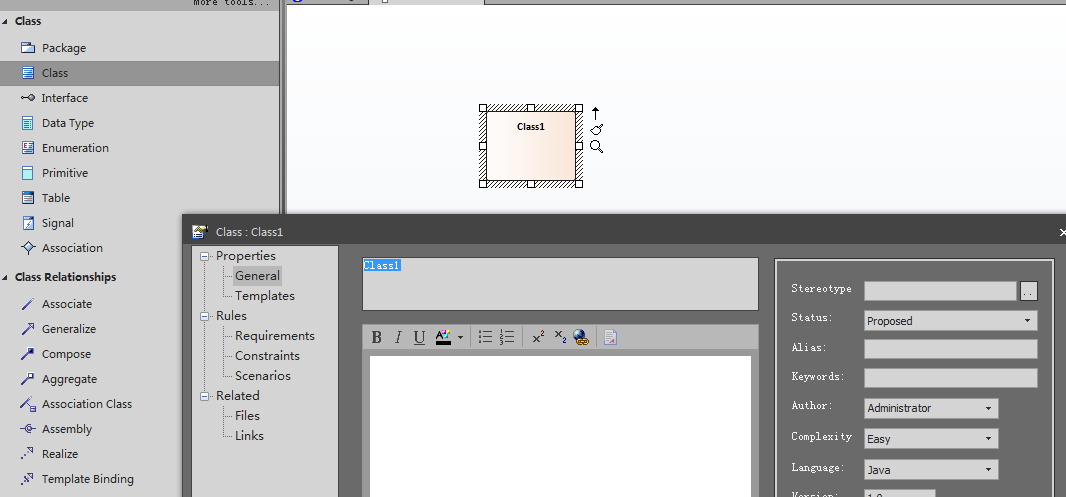This screenshot has width=1066, height=497.
Task: Insert a hyperlink with the globe icon
Action: (581, 337)
